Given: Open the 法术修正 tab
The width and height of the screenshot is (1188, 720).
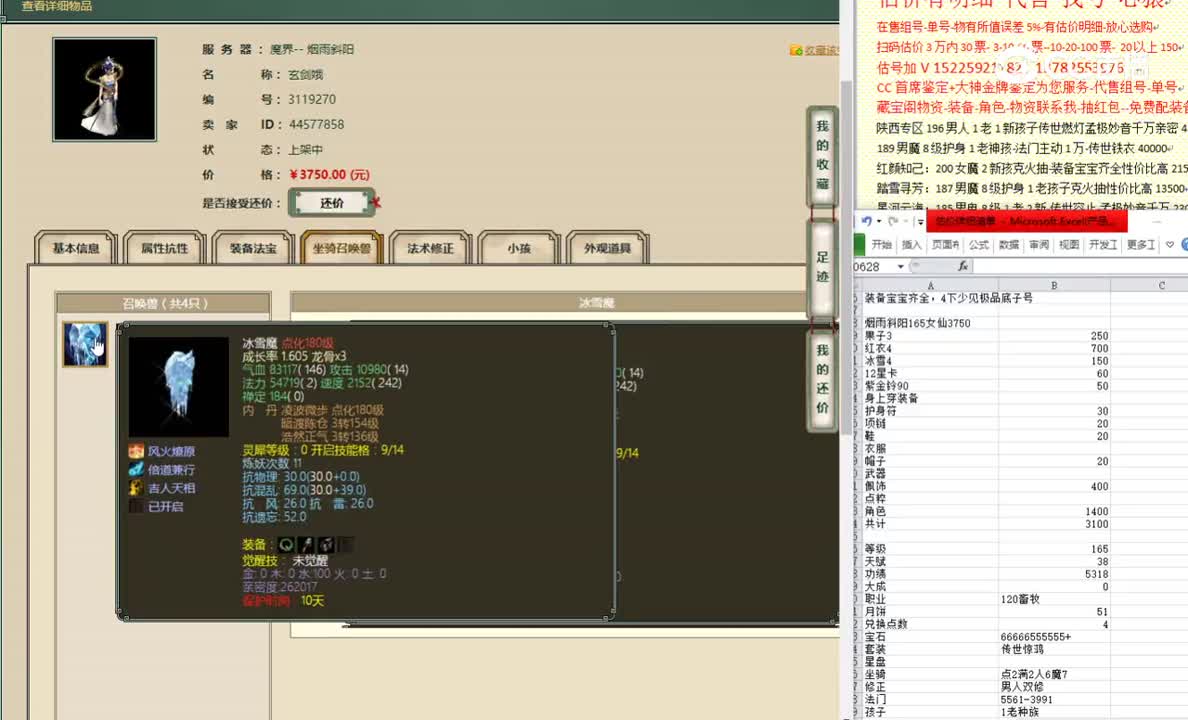Looking at the screenshot, I should 430,248.
